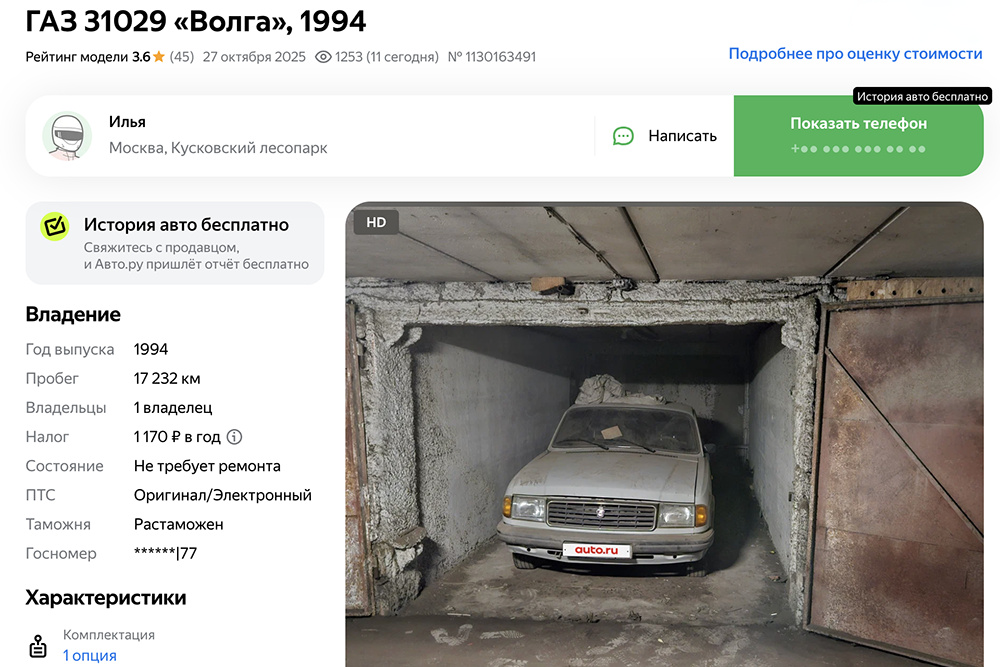Click the Показать телефон button

click(858, 136)
